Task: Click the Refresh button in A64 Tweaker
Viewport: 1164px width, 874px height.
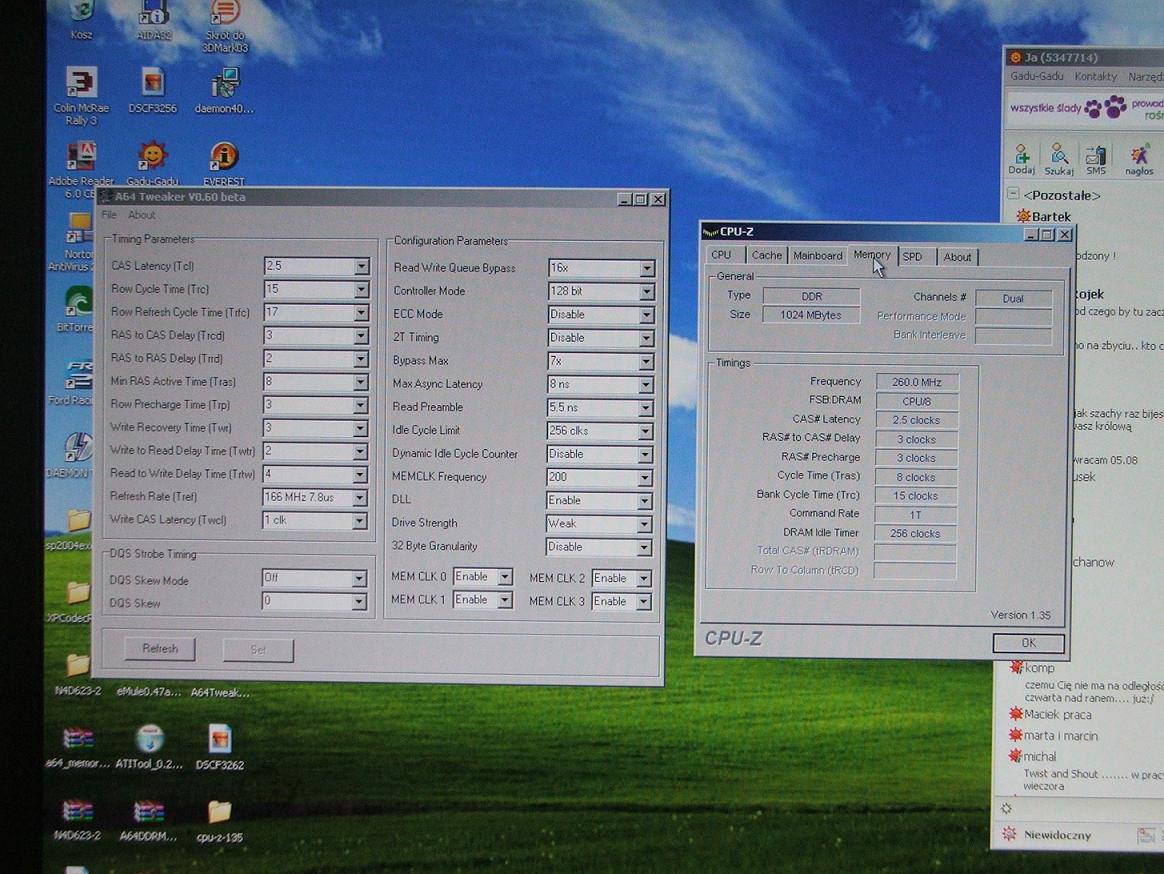Action: pyautogui.click(x=160, y=649)
